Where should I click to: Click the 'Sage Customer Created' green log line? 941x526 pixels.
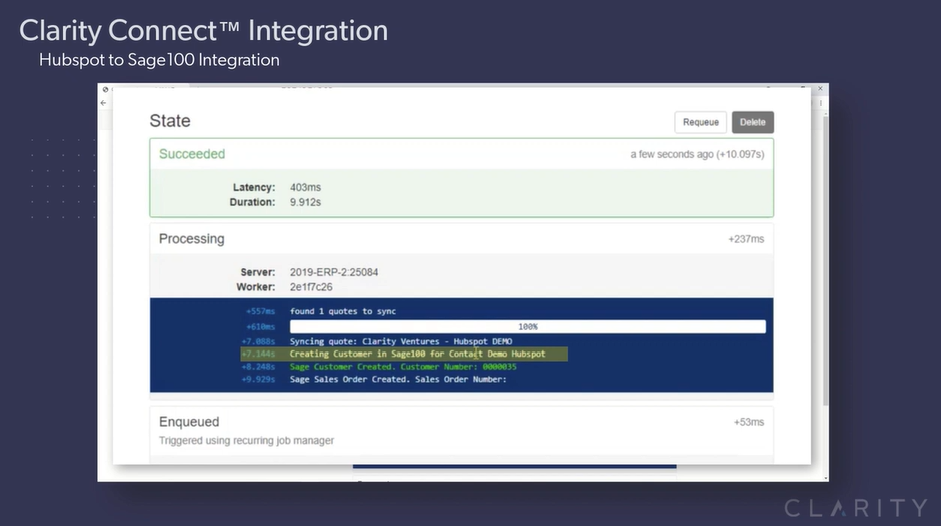[403, 367]
